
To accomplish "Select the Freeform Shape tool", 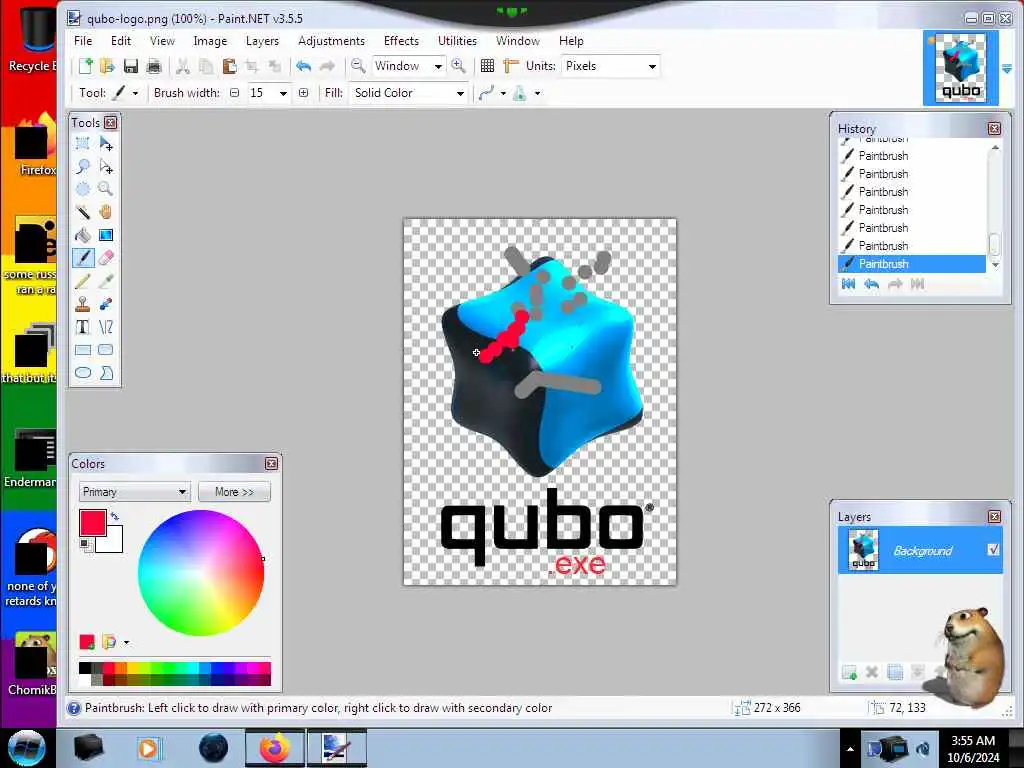I will click(106, 373).
